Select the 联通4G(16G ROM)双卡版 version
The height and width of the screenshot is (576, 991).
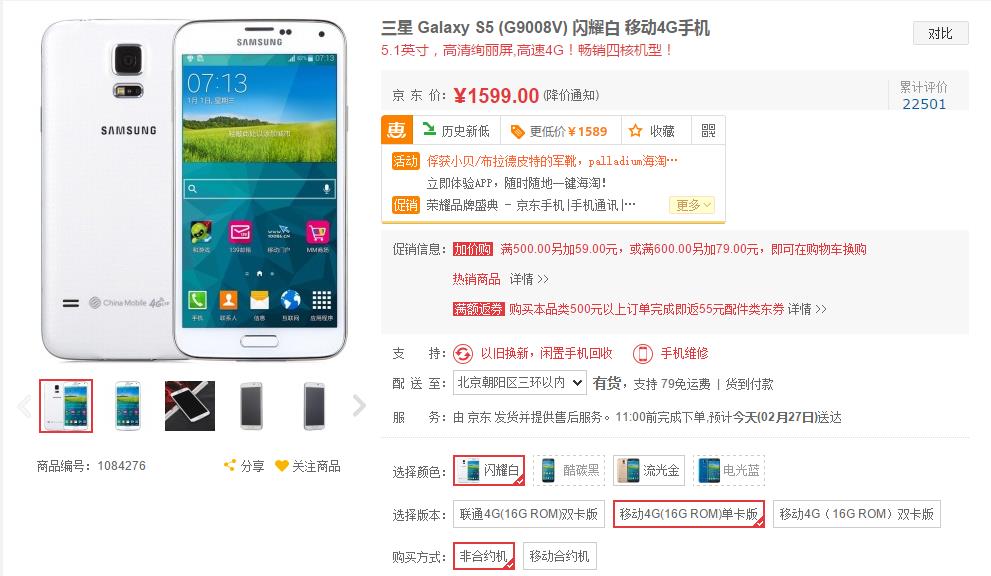529,514
